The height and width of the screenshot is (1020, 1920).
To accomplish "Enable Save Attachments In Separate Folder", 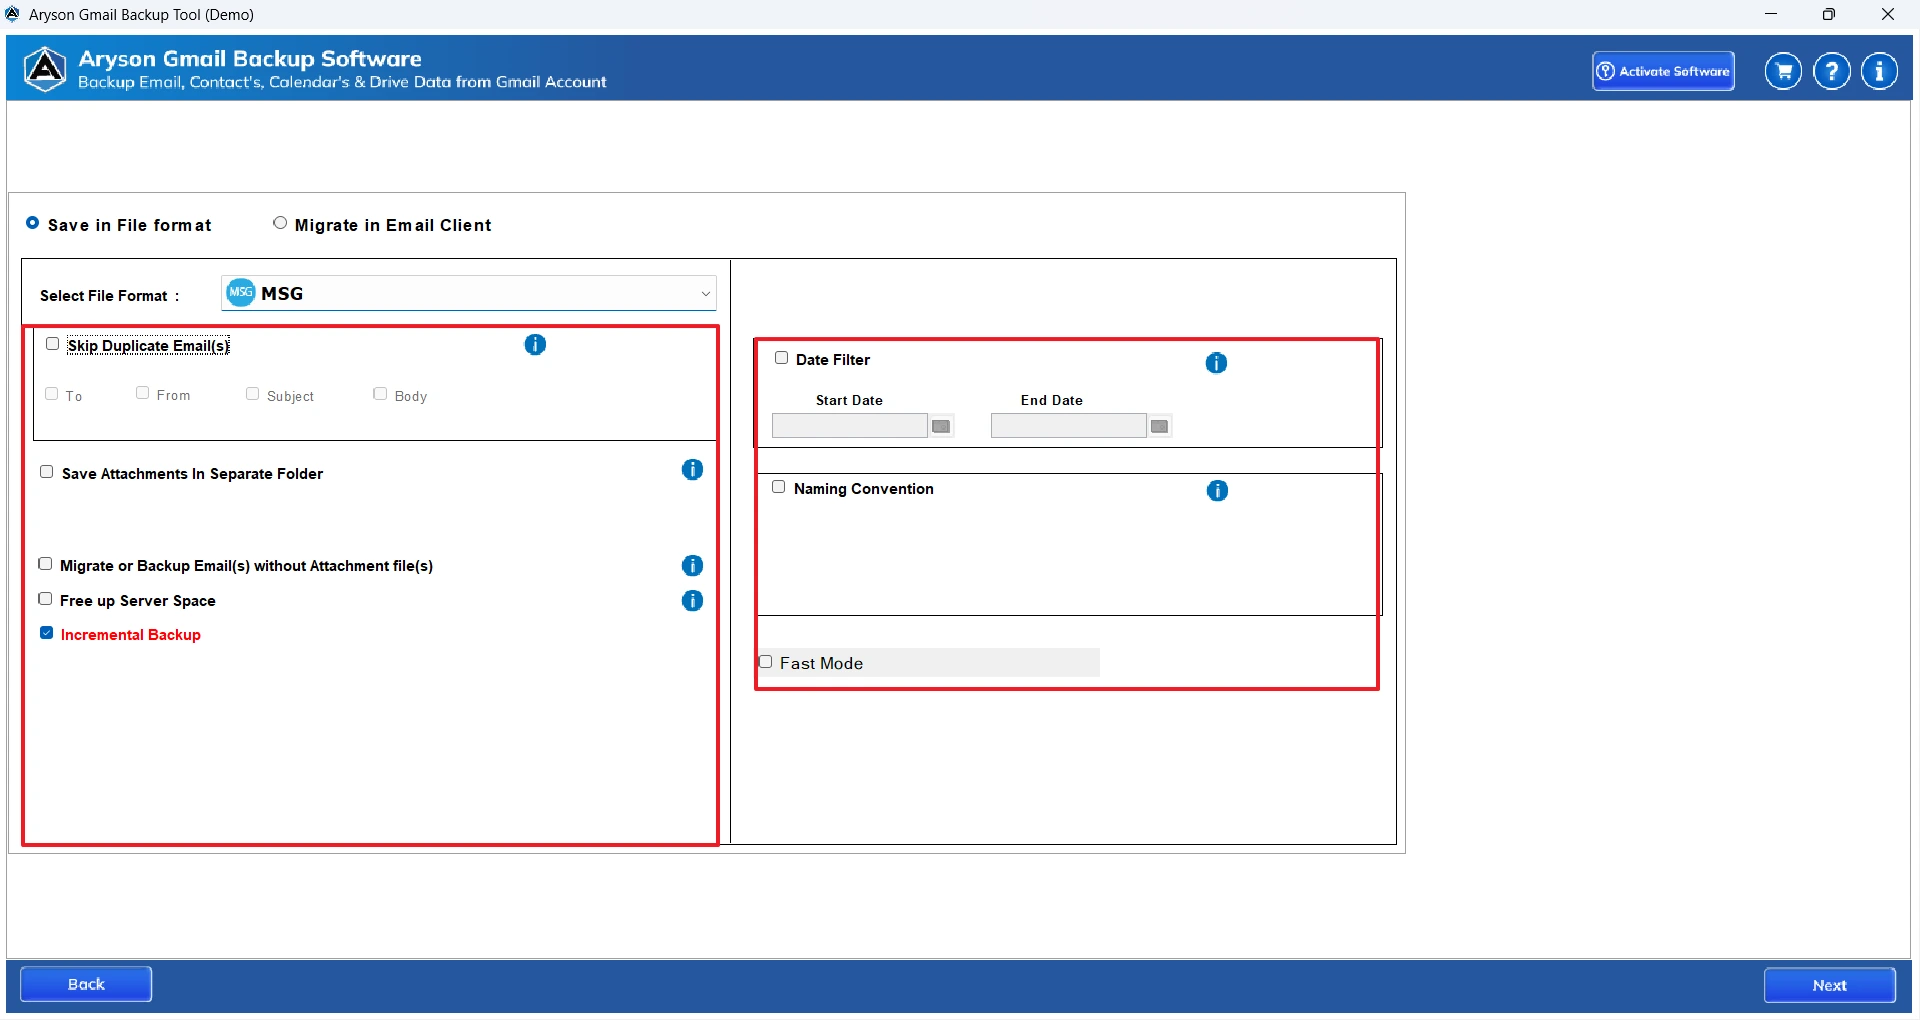I will click(x=47, y=472).
